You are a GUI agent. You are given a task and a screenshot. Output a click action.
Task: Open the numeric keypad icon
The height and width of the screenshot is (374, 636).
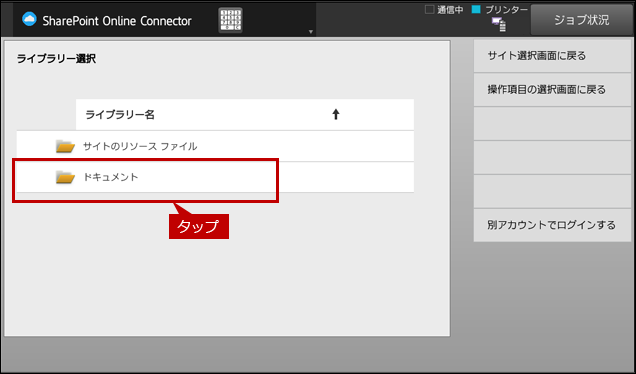(230, 20)
